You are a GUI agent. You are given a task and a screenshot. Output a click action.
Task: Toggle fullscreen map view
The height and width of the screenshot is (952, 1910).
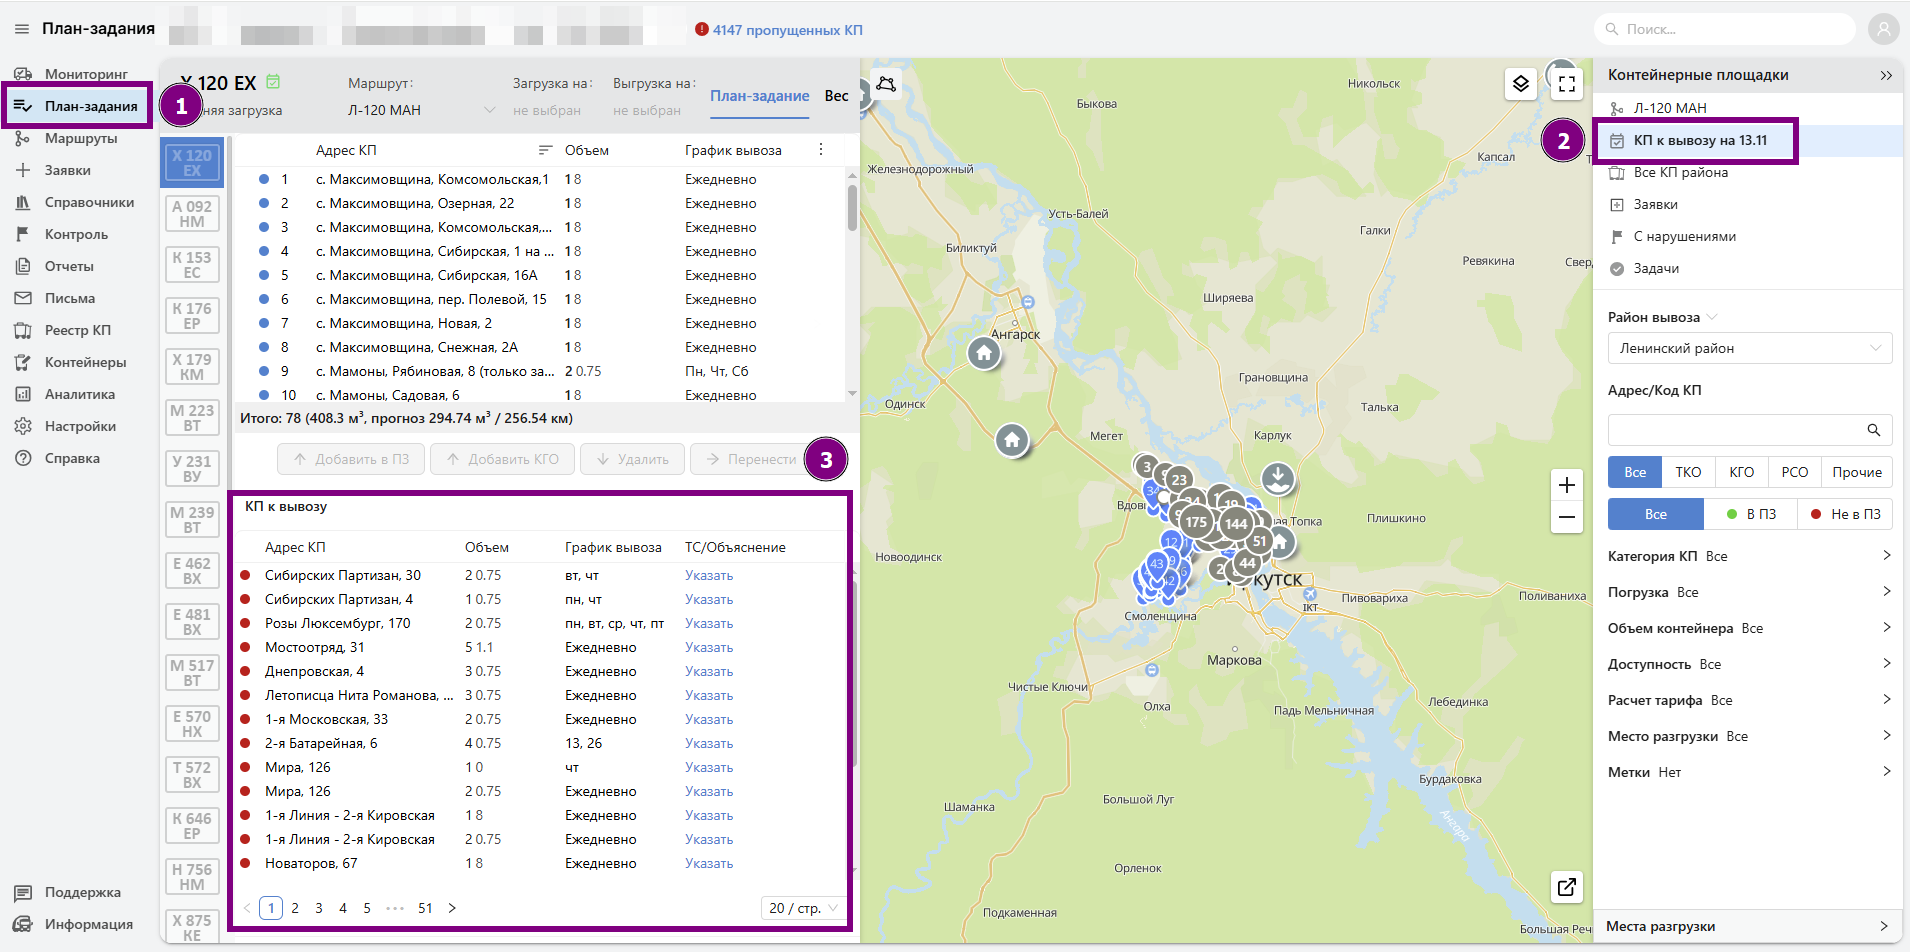1566,84
